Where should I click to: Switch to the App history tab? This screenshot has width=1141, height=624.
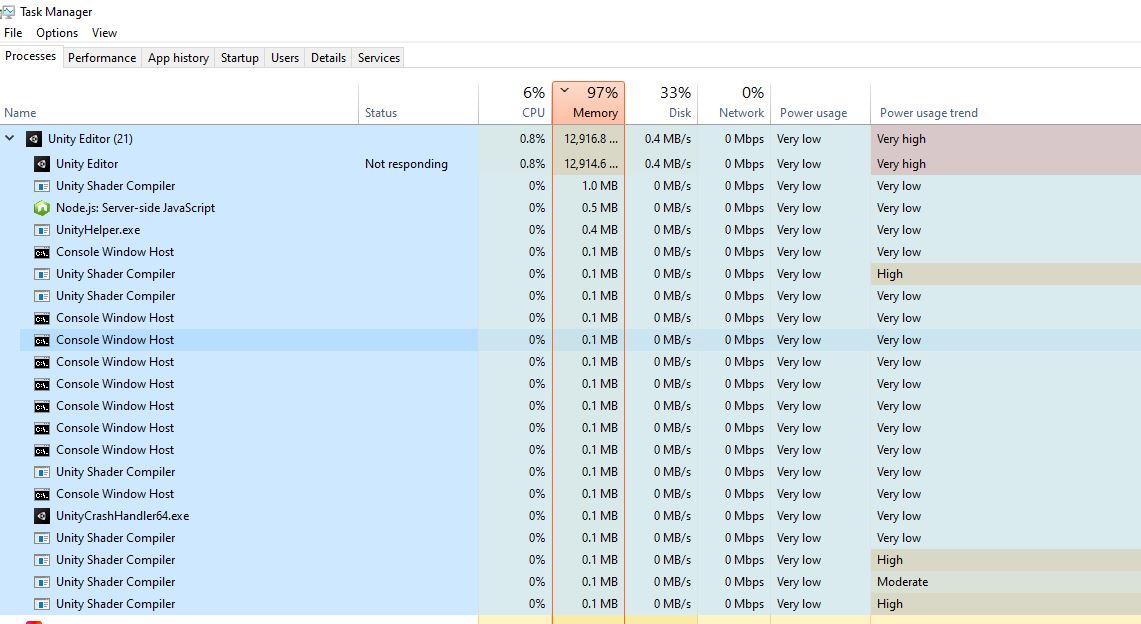point(178,58)
